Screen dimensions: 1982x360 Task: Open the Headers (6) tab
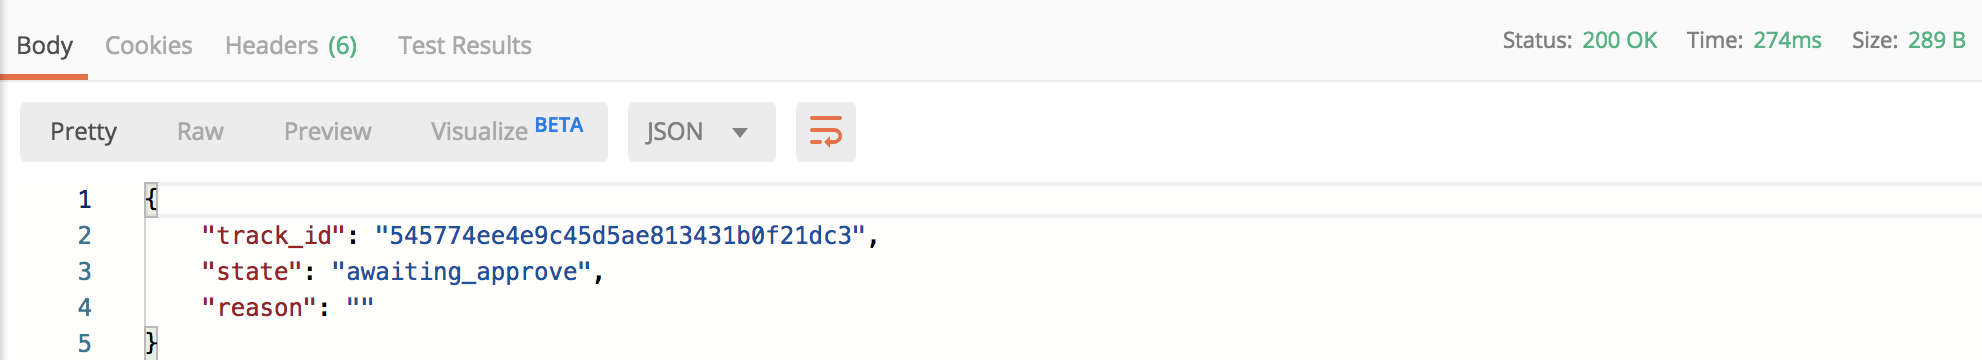coord(291,45)
